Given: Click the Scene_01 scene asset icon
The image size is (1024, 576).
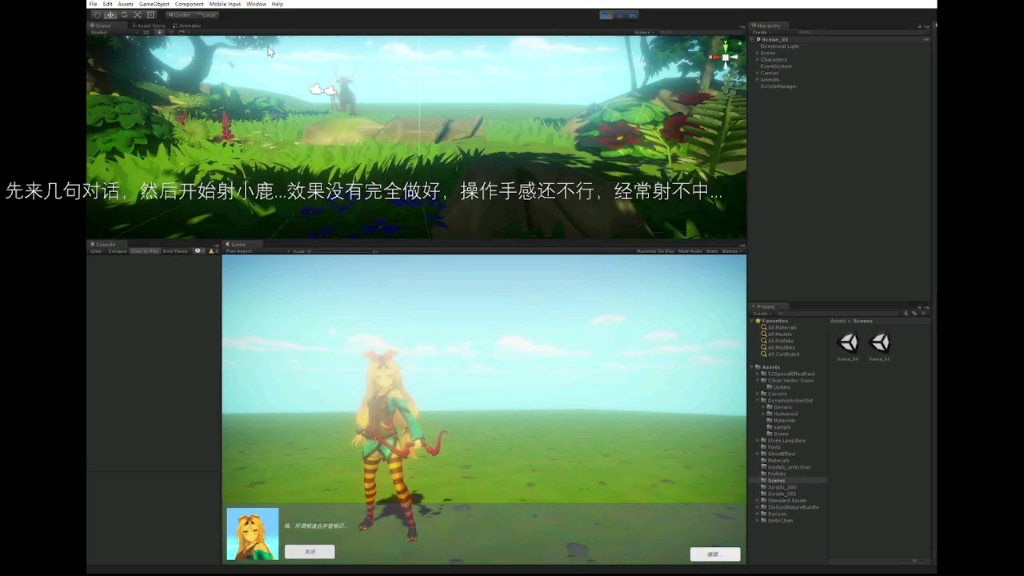Looking at the screenshot, I should tap(879, 343).
